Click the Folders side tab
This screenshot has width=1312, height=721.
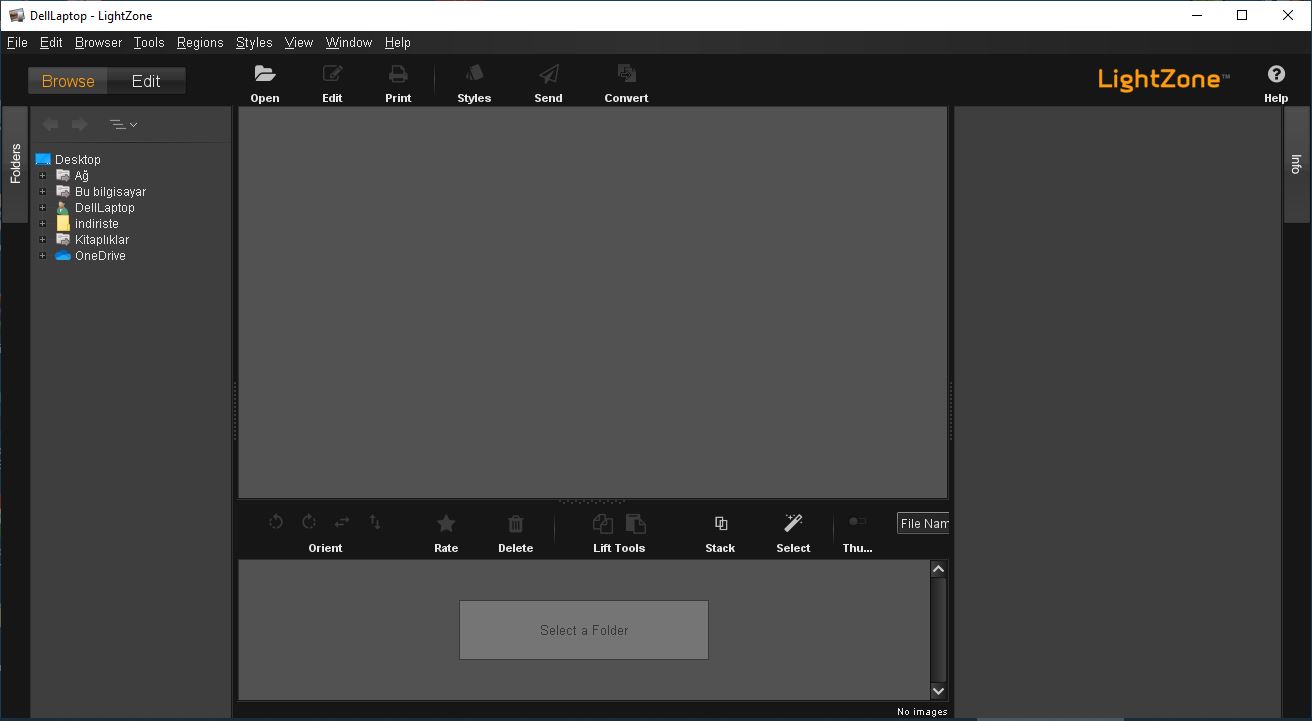pyautogui.click(x=15, y=164)
